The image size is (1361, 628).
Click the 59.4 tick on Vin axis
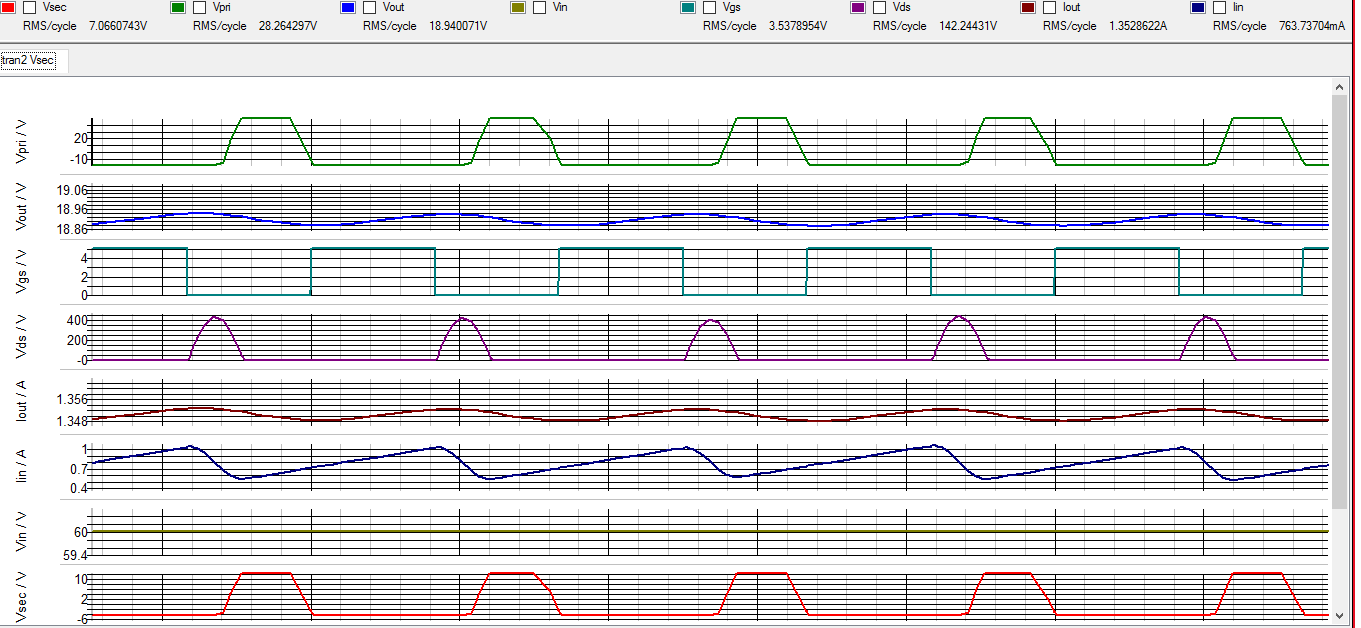click(x=77, y=555)
